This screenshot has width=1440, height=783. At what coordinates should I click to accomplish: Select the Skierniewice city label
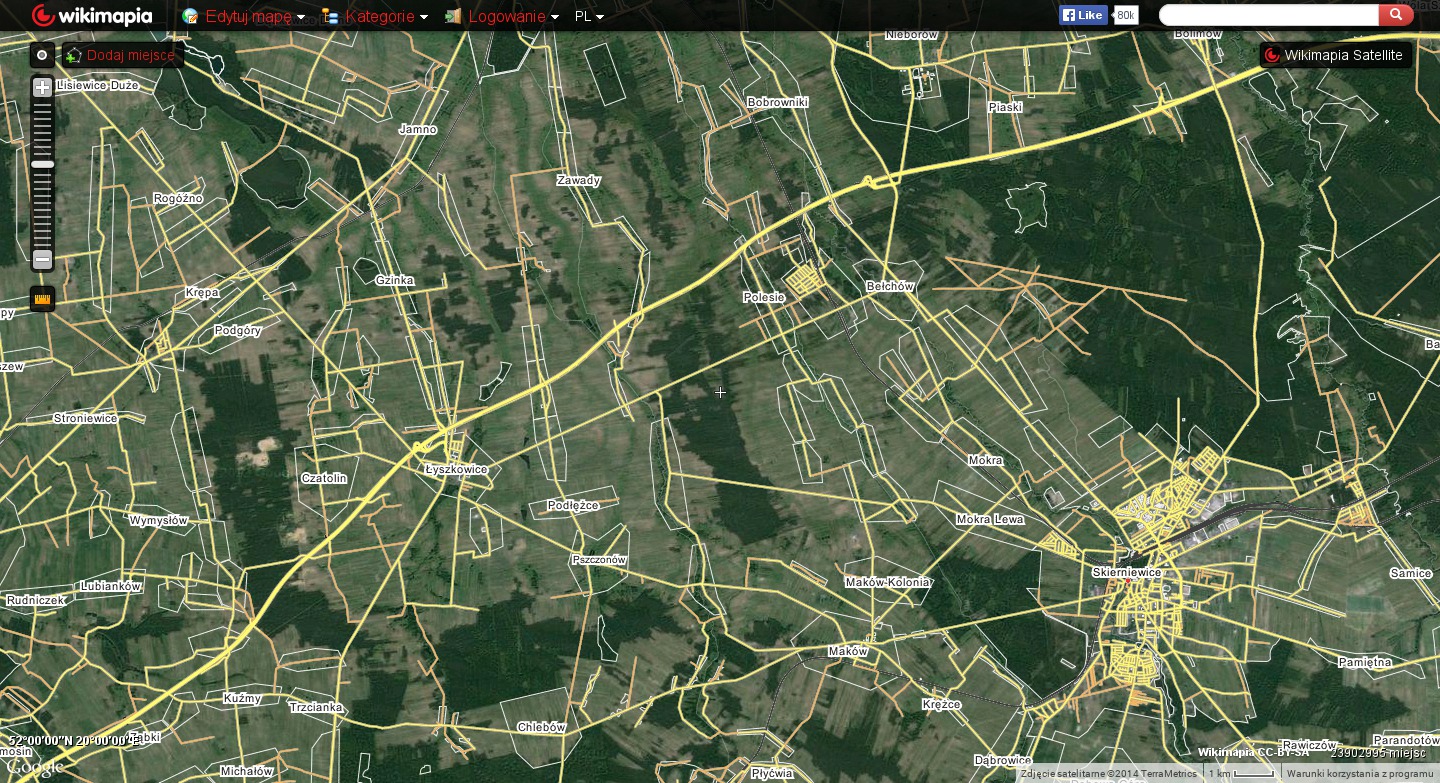(x=1127, y=573)
